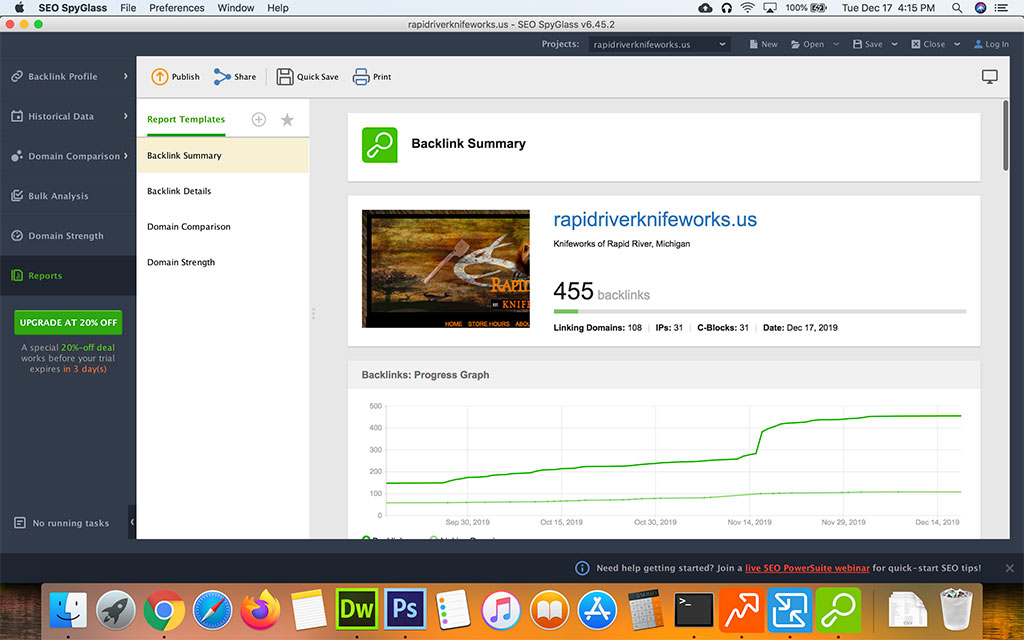Screen dimensions: 1024x640
Task: Click the Siri menu bar icon
Action: [x=980, y=8]
